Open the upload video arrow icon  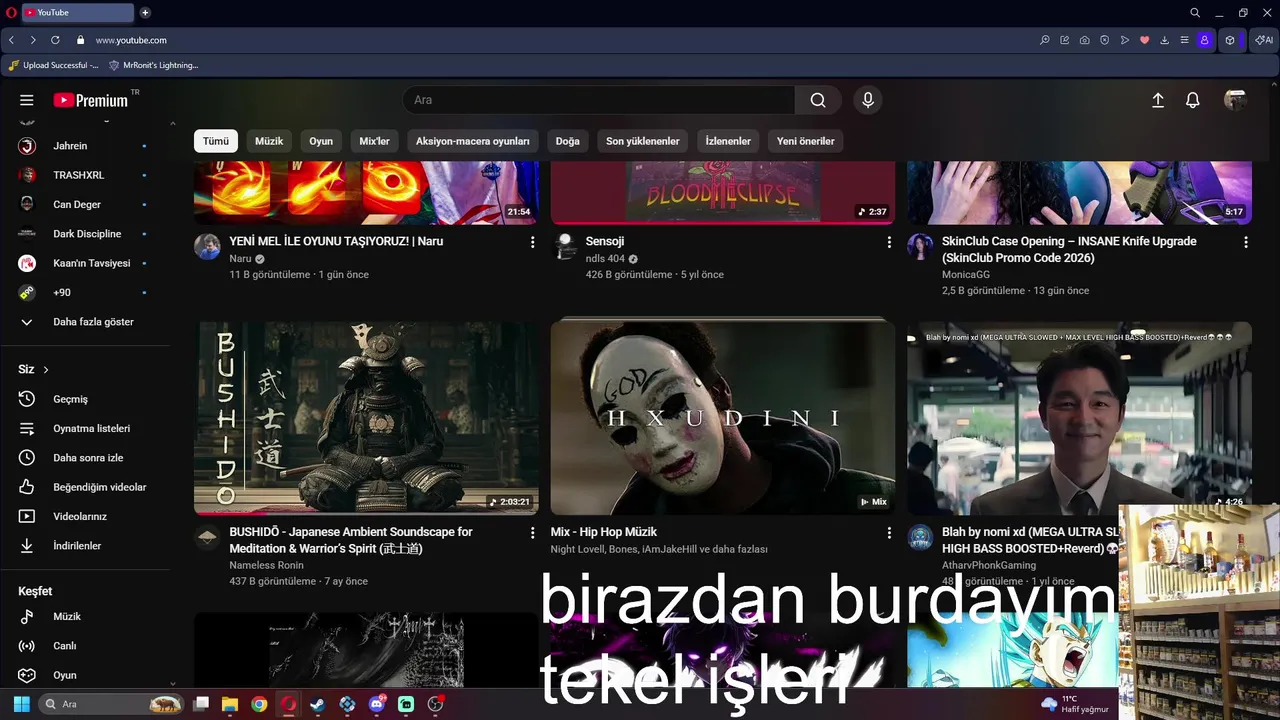pos(1158,100)
